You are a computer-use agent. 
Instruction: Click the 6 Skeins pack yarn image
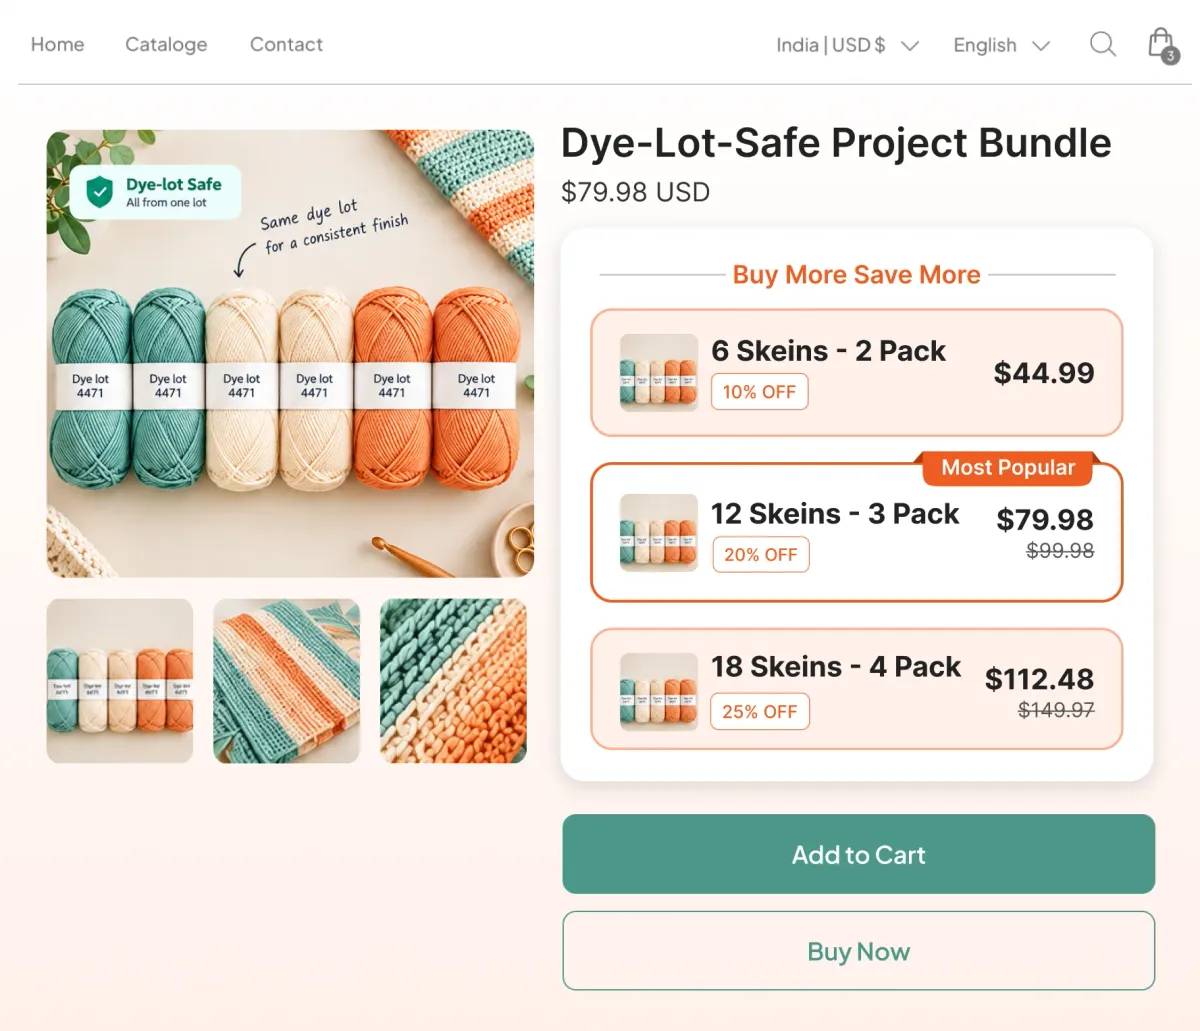coord(659,372)
